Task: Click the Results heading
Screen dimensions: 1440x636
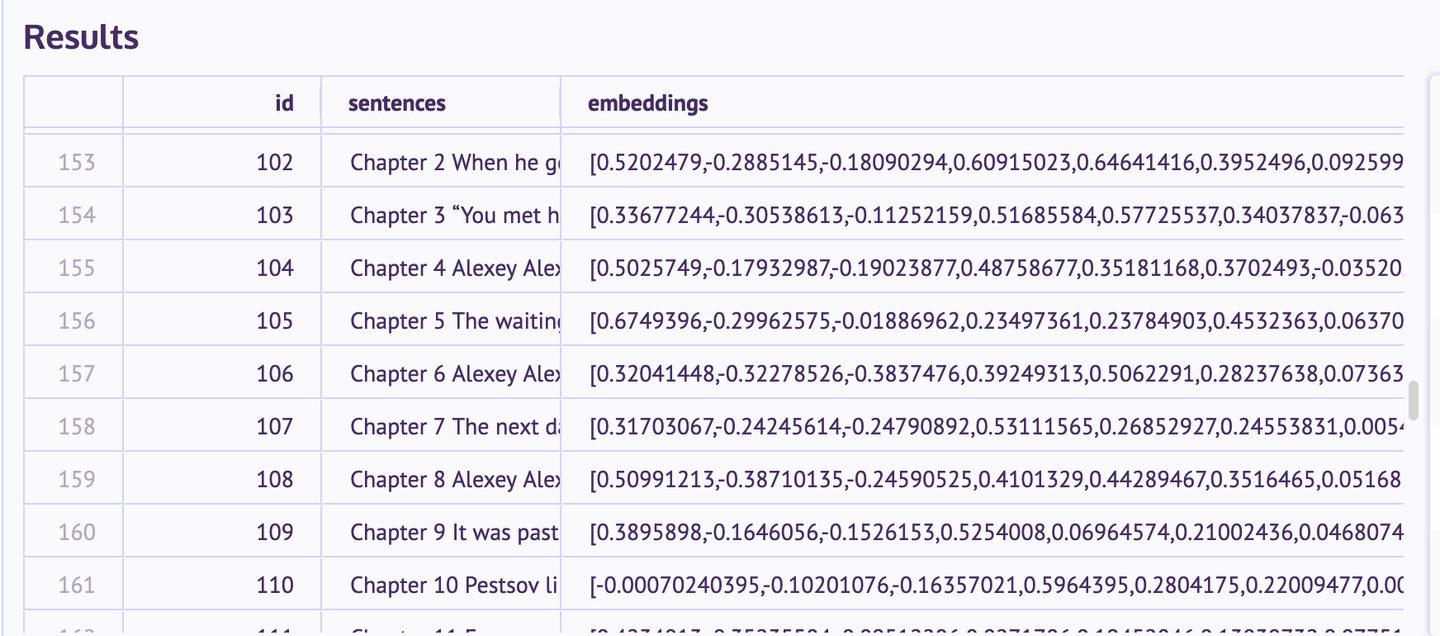Action: point(81,37)
